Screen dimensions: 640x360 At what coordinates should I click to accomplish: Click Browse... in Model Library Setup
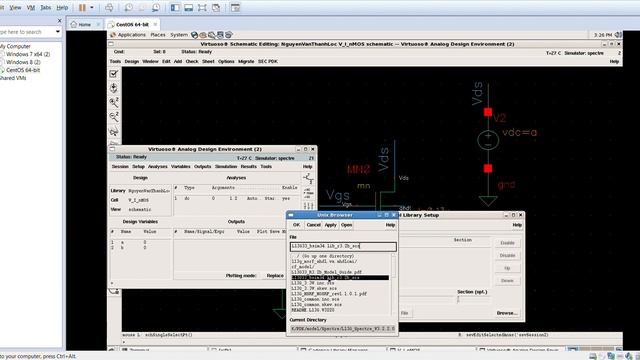[x=507, y=313]
